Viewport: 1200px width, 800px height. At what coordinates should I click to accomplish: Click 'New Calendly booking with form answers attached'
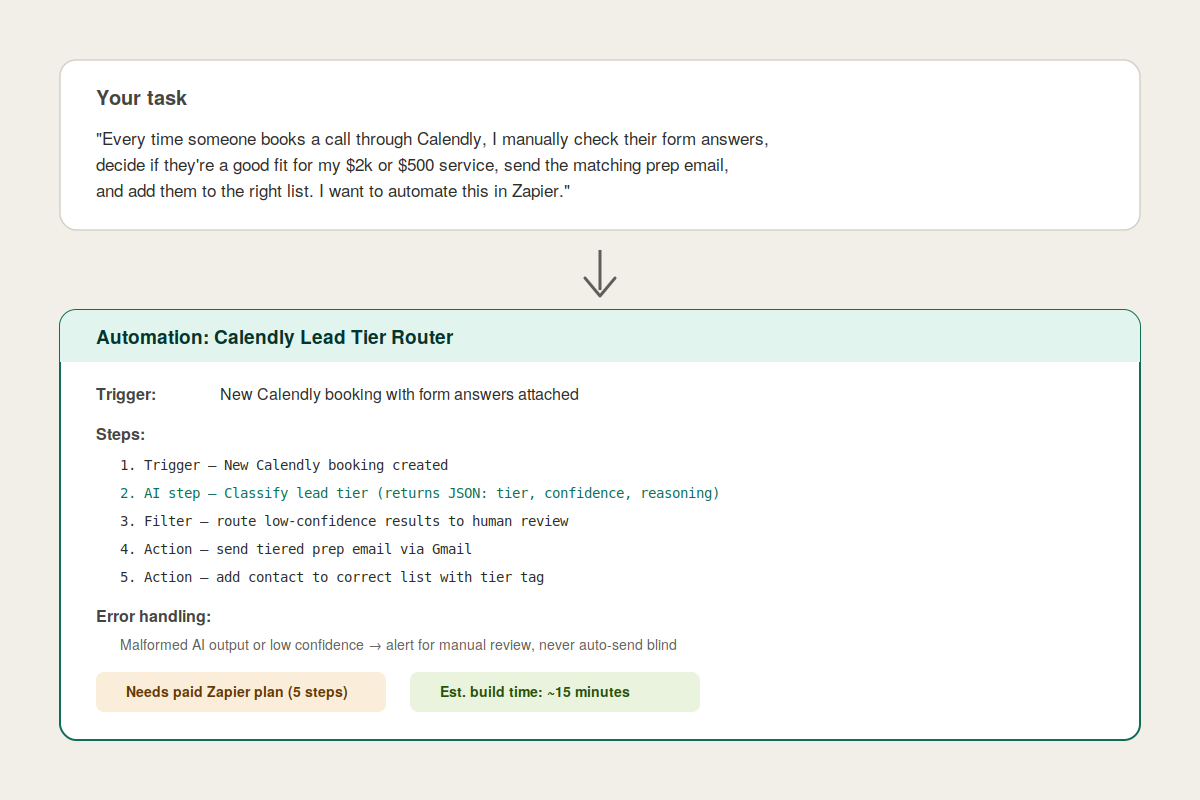pos(399,394)
